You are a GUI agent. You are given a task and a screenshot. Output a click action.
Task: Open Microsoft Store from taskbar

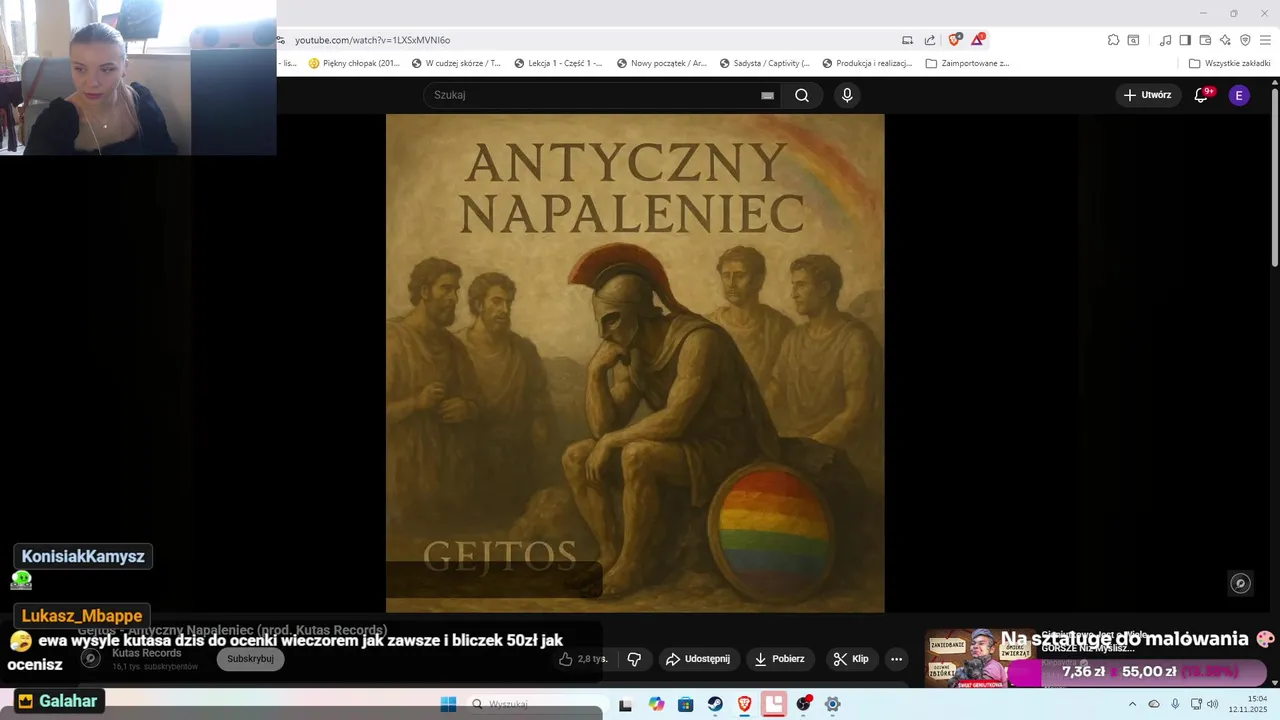tap(685, 704)
